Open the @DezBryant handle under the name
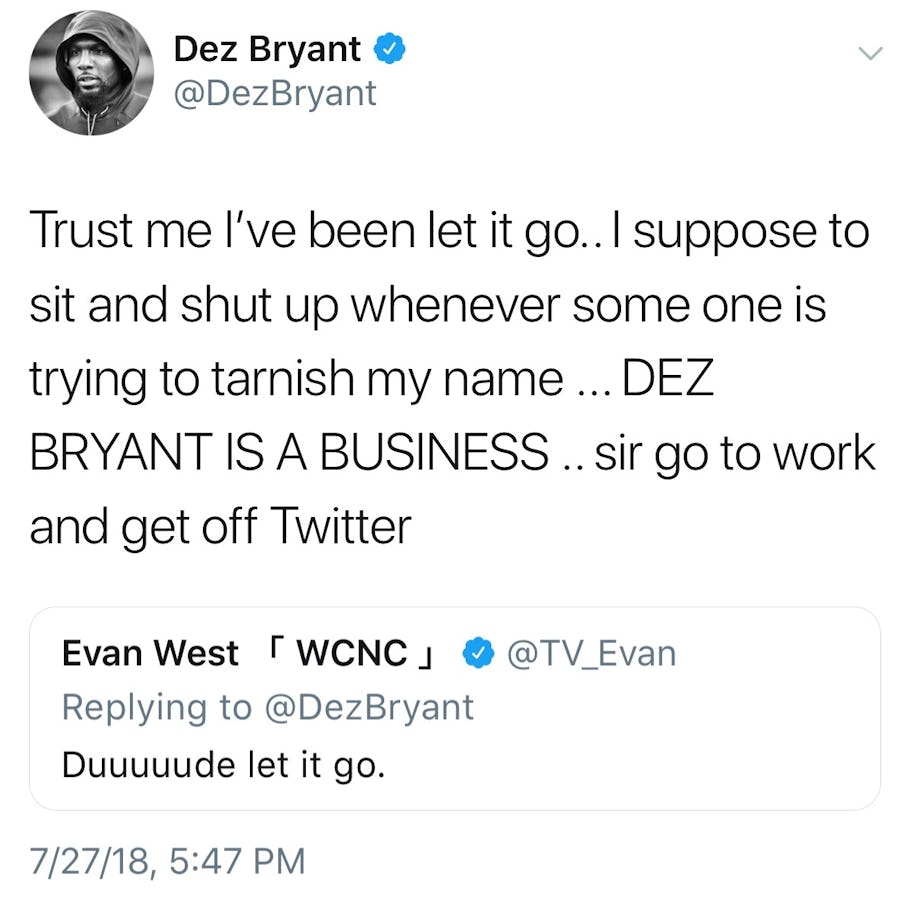 click(x=275, y=93)
